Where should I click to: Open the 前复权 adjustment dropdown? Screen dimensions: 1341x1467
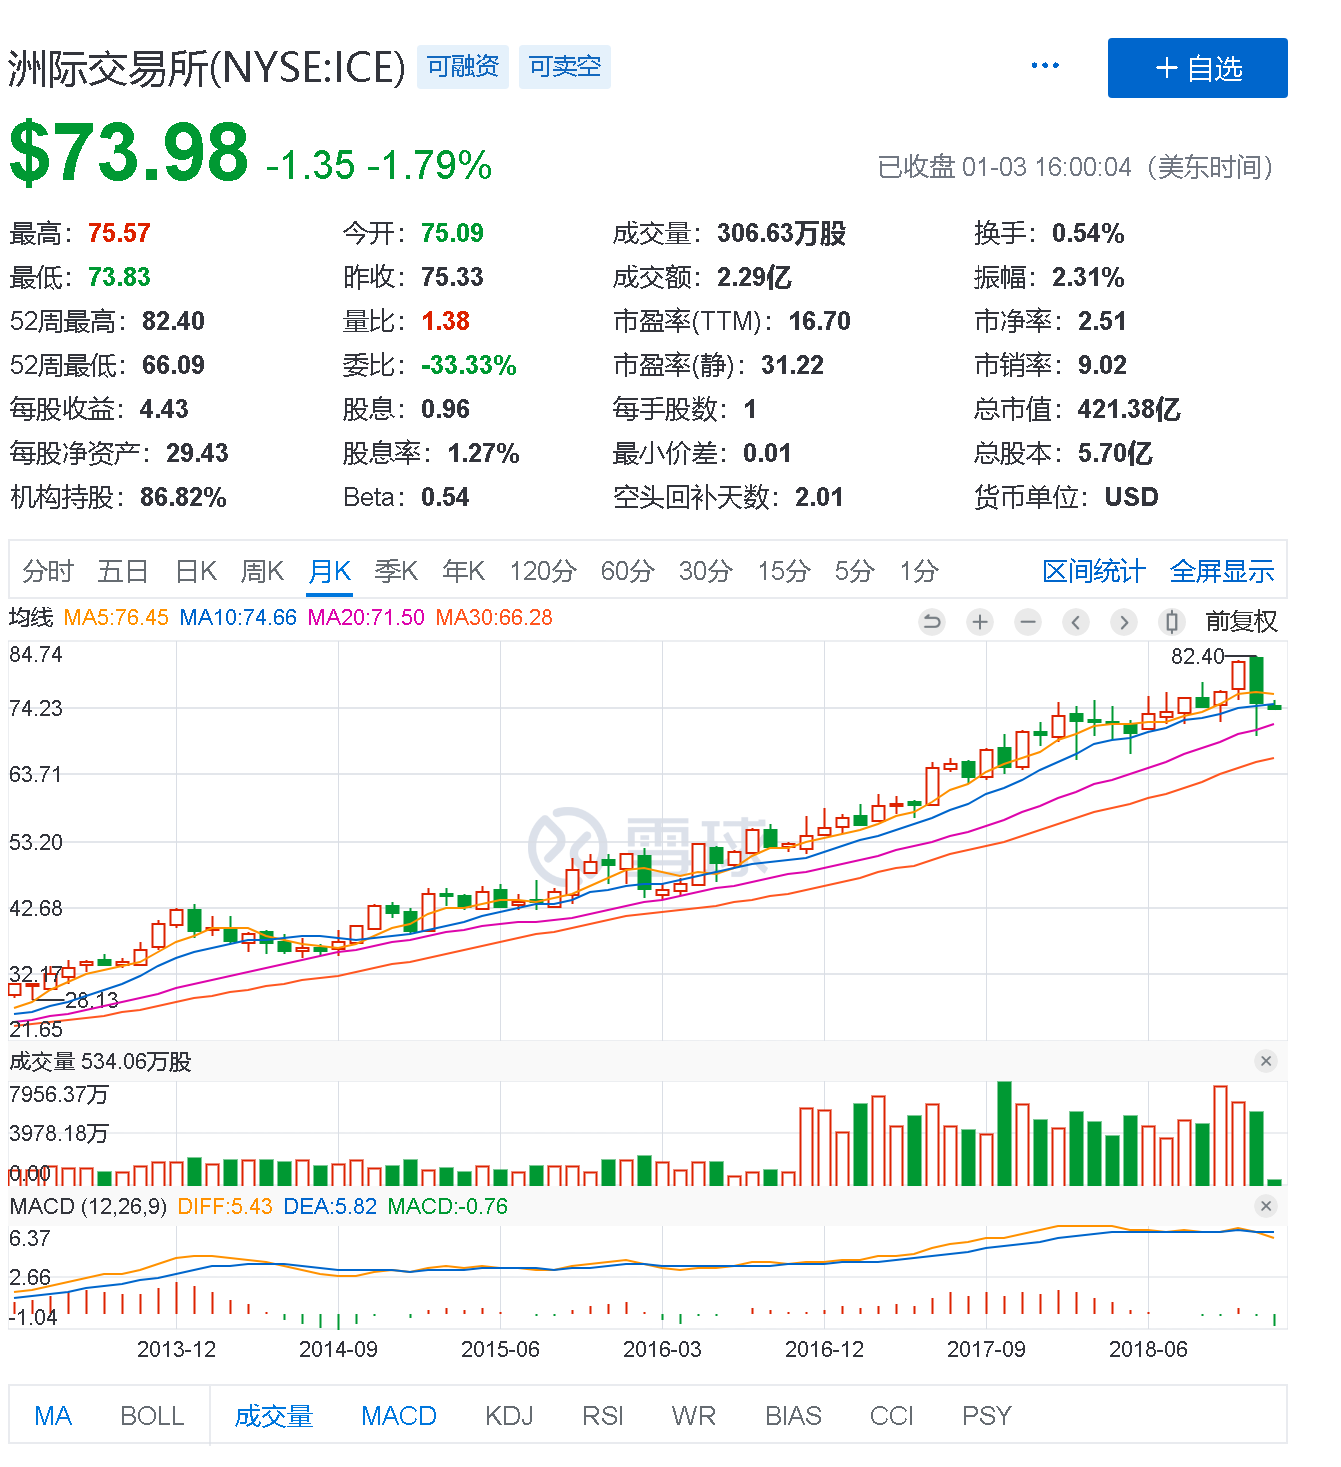point(1241,622)
